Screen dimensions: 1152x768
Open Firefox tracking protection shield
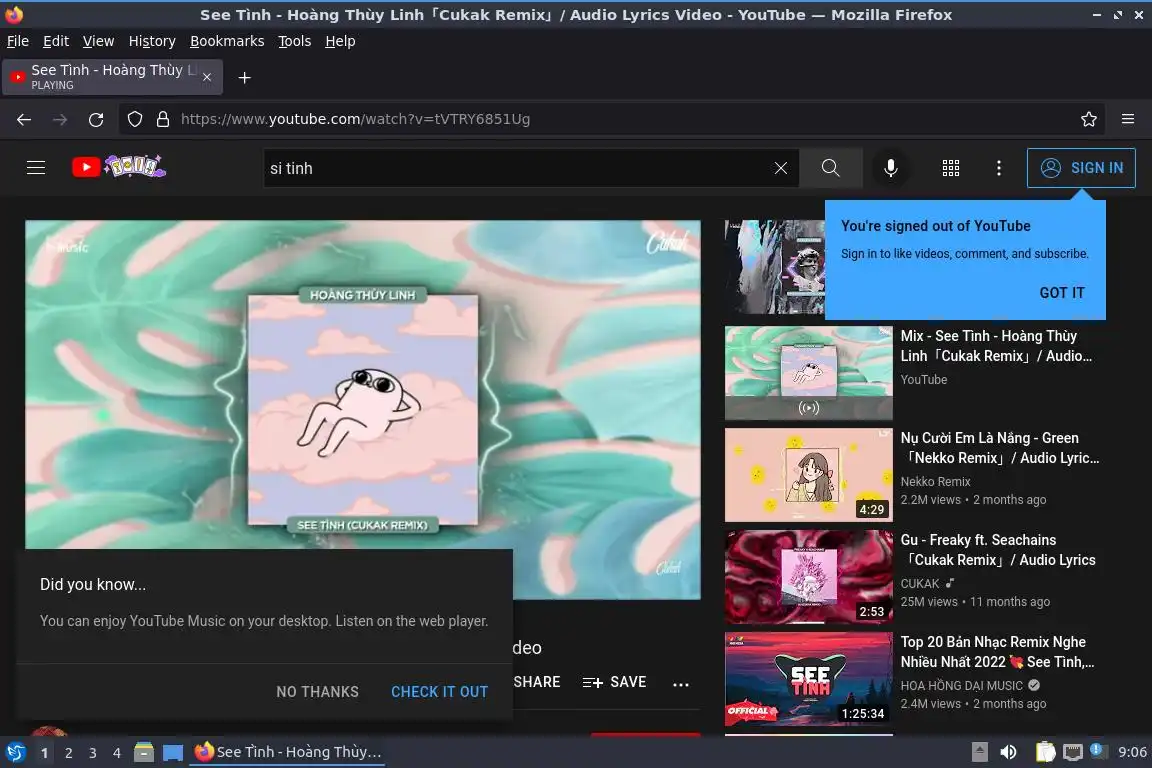(135, 119)
